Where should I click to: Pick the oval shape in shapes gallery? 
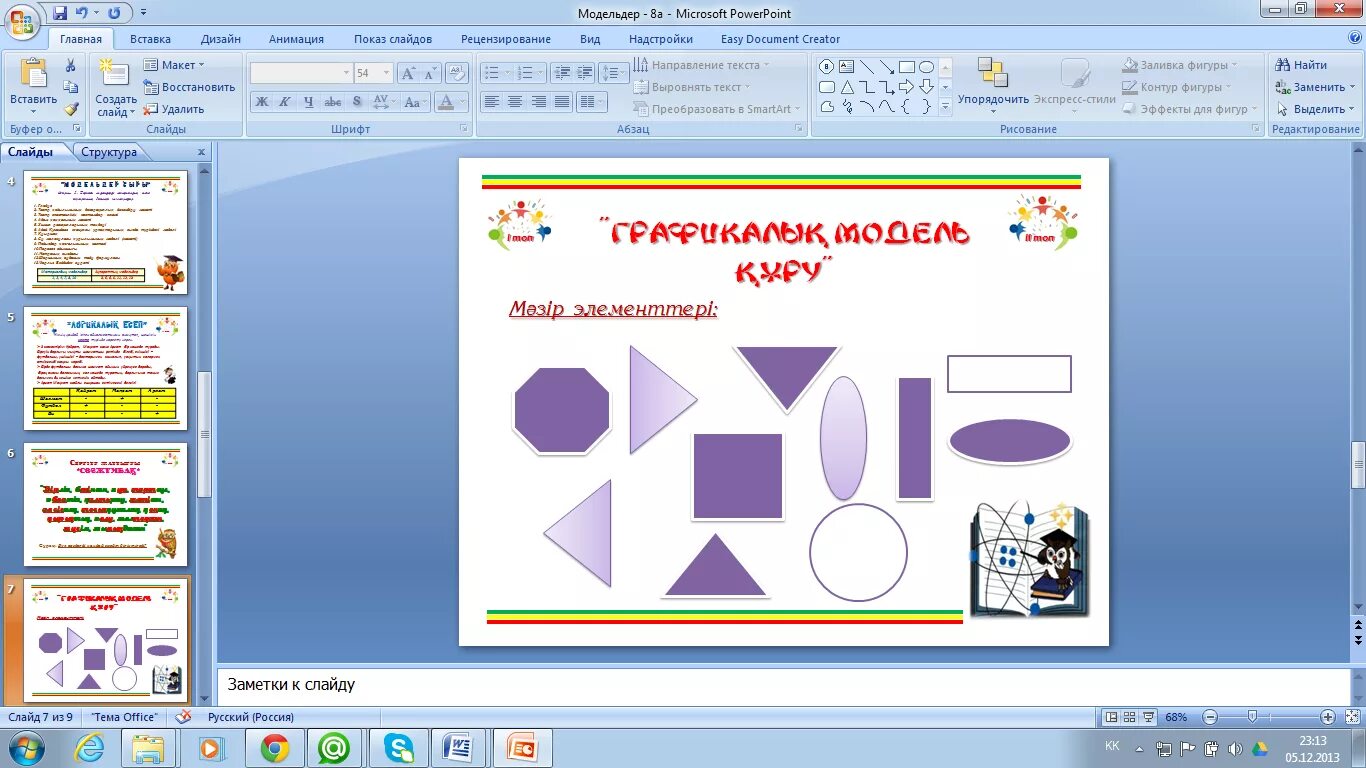tap(927, 67)
